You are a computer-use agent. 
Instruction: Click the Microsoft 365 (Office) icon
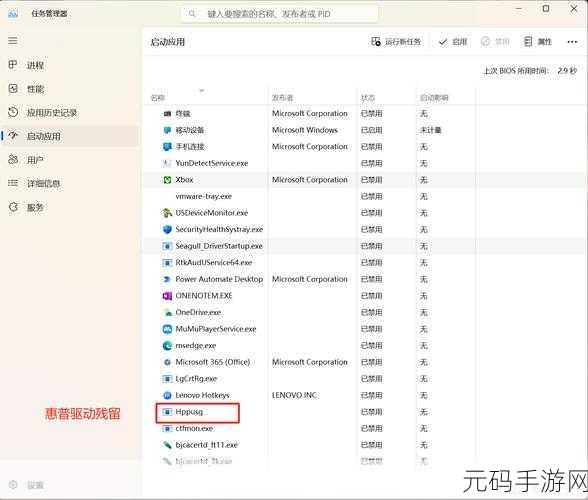point(167,362)
